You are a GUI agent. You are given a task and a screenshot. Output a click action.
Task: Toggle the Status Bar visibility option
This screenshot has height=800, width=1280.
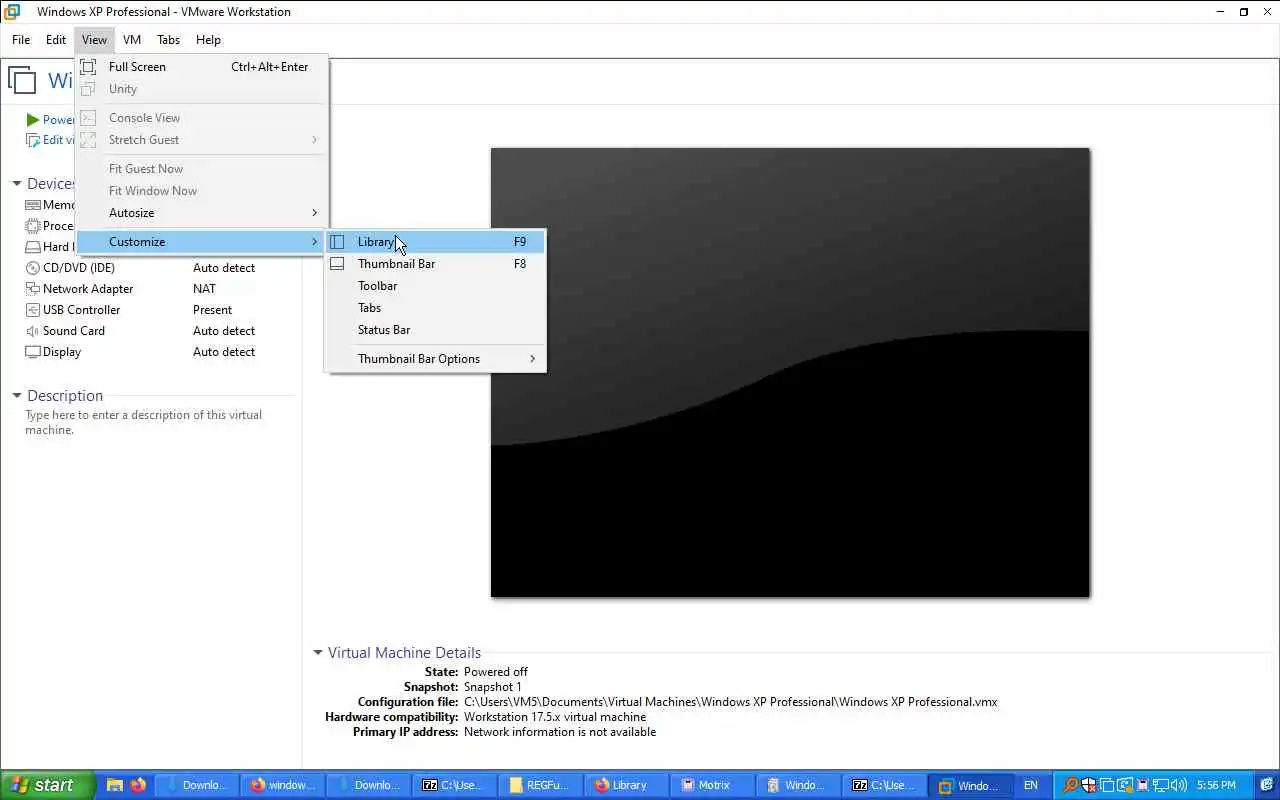(435, 330)
